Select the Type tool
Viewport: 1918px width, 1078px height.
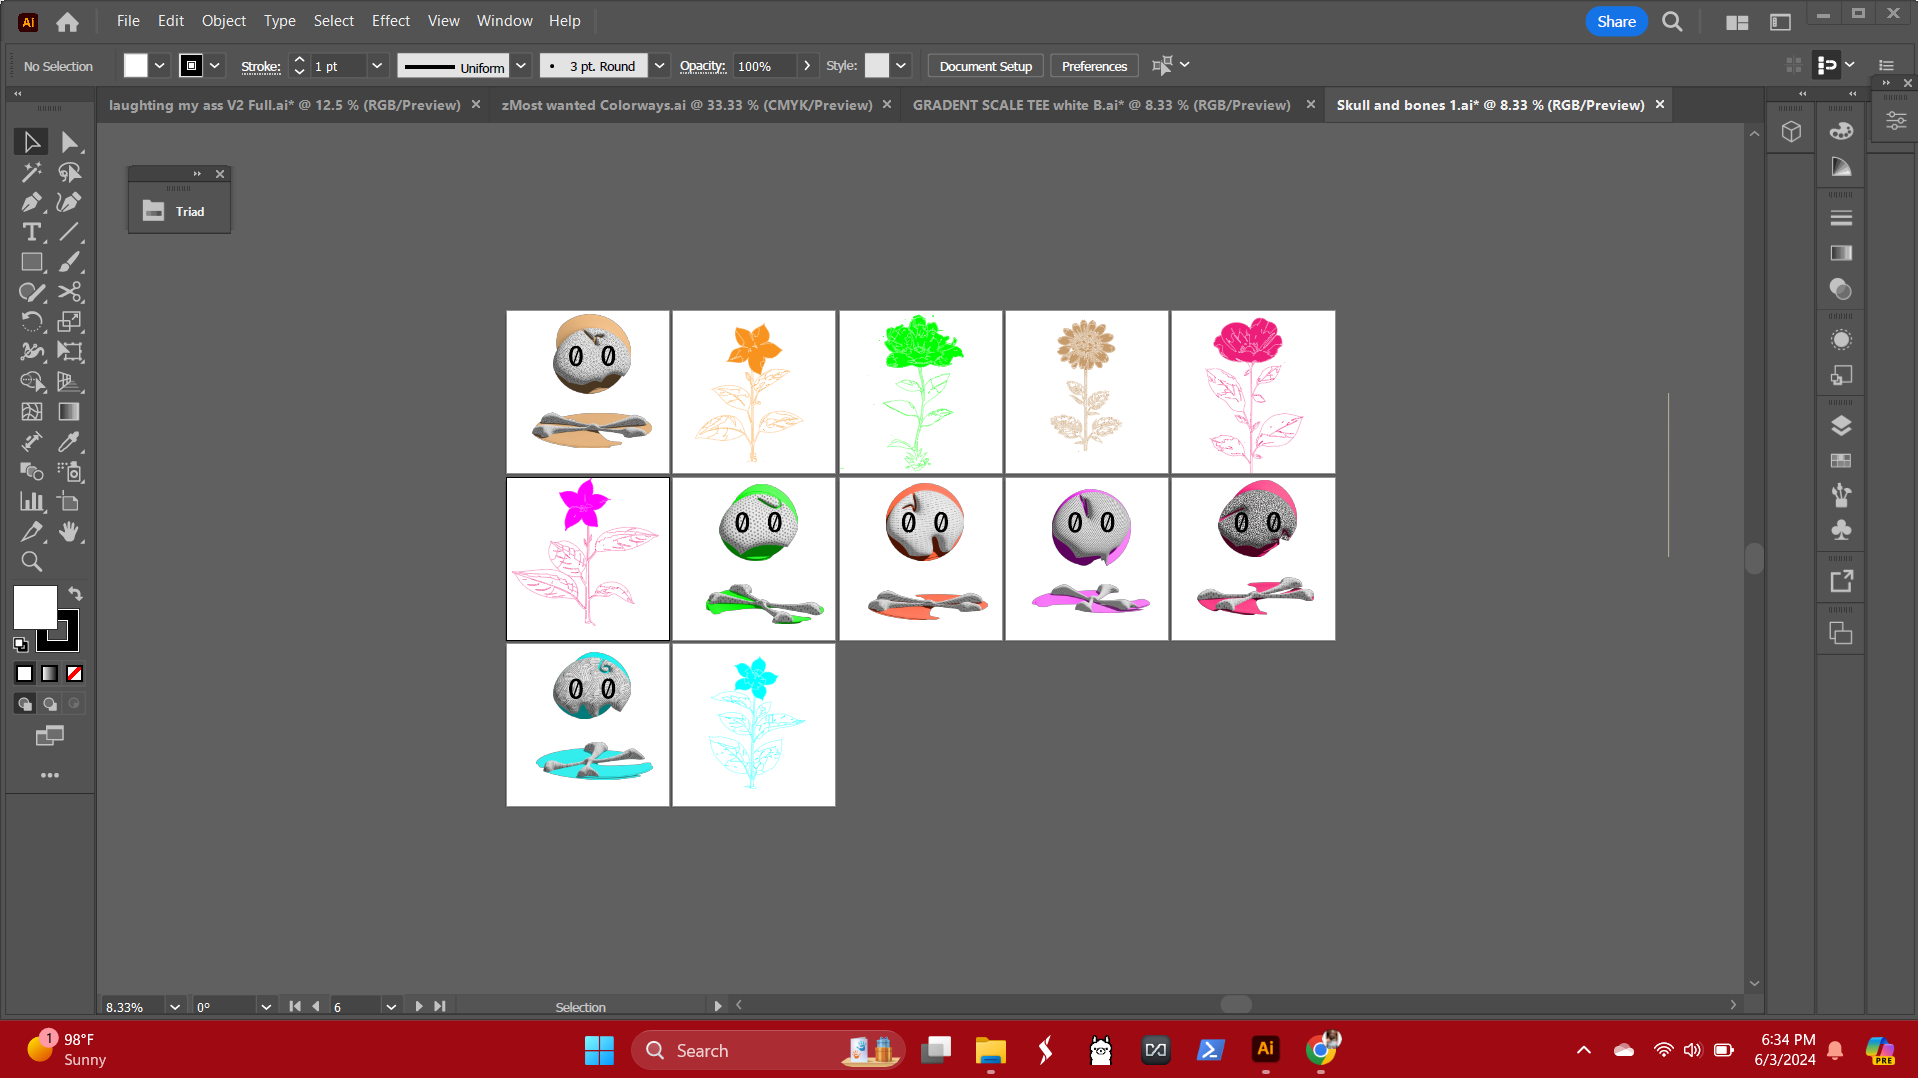coord(31,233)
